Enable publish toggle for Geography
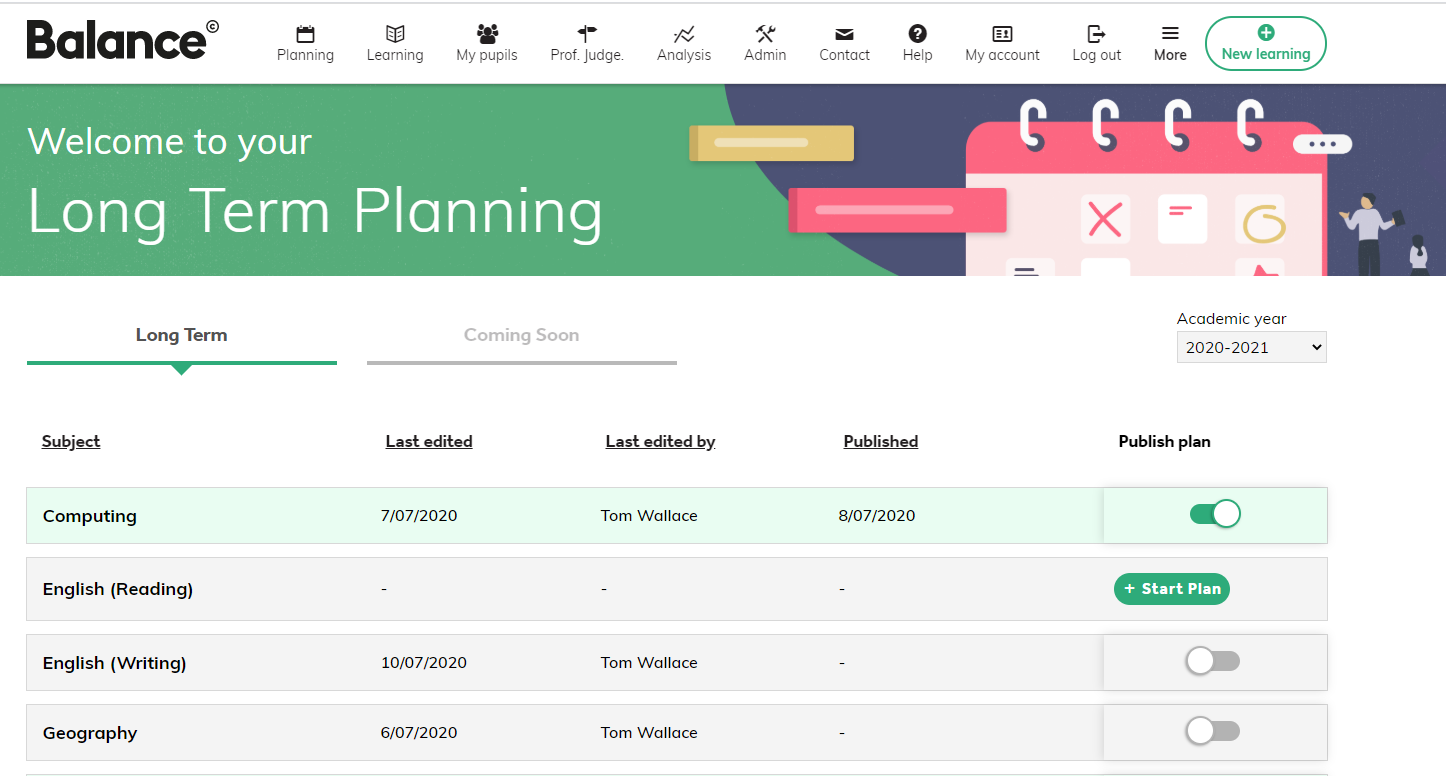The height and width of the screenshot is (776, 1446). 1213,731
